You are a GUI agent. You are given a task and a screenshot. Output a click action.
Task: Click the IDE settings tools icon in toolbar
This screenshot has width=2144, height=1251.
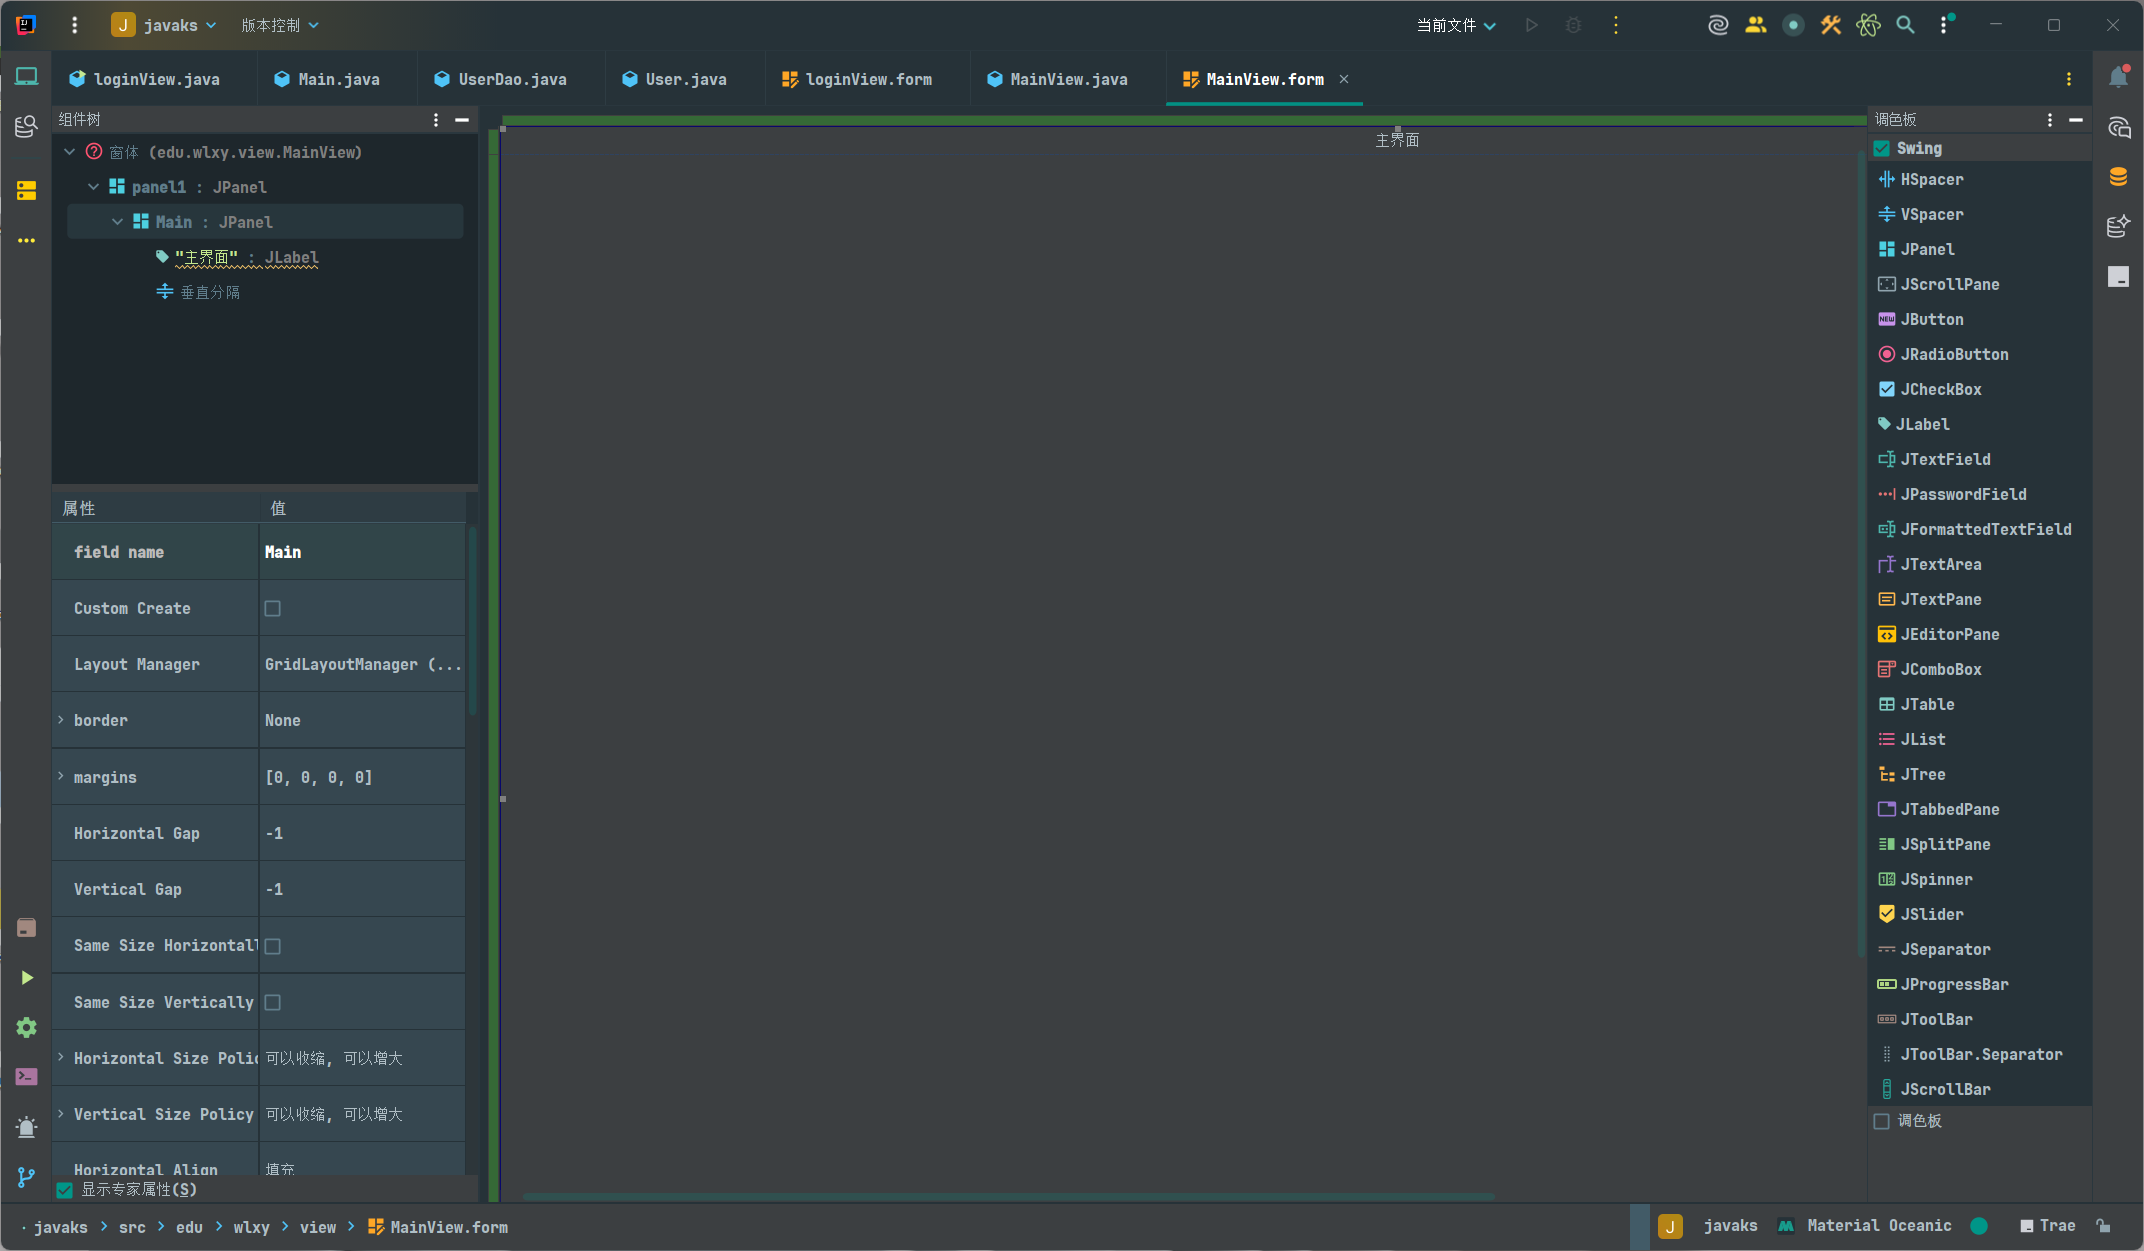pos(1830,25)
